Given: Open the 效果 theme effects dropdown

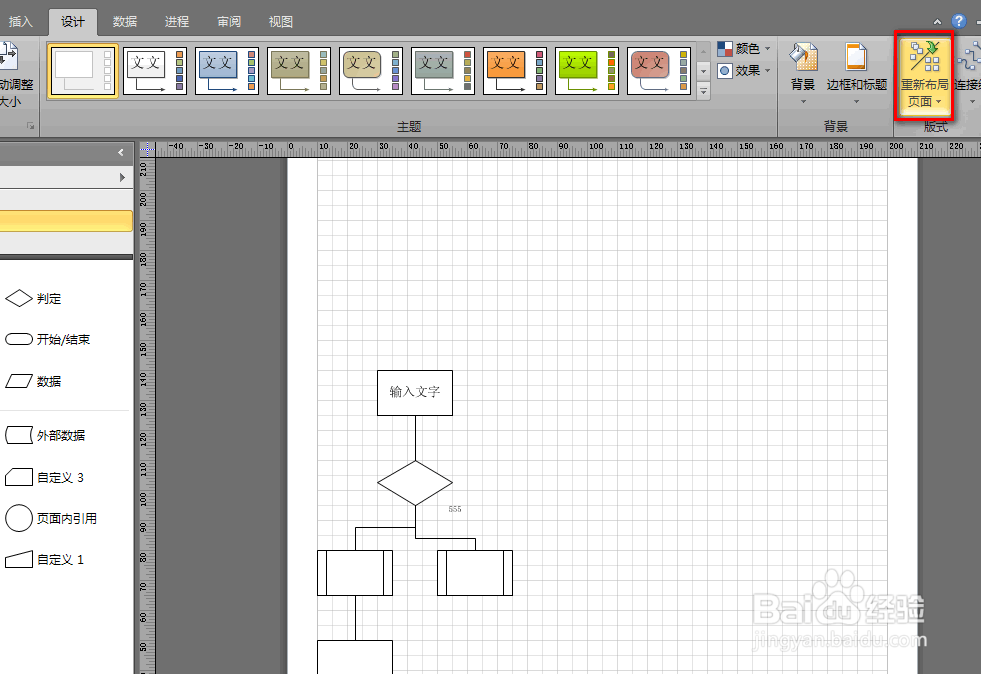Looking at the screenshot, I should 744,71.
